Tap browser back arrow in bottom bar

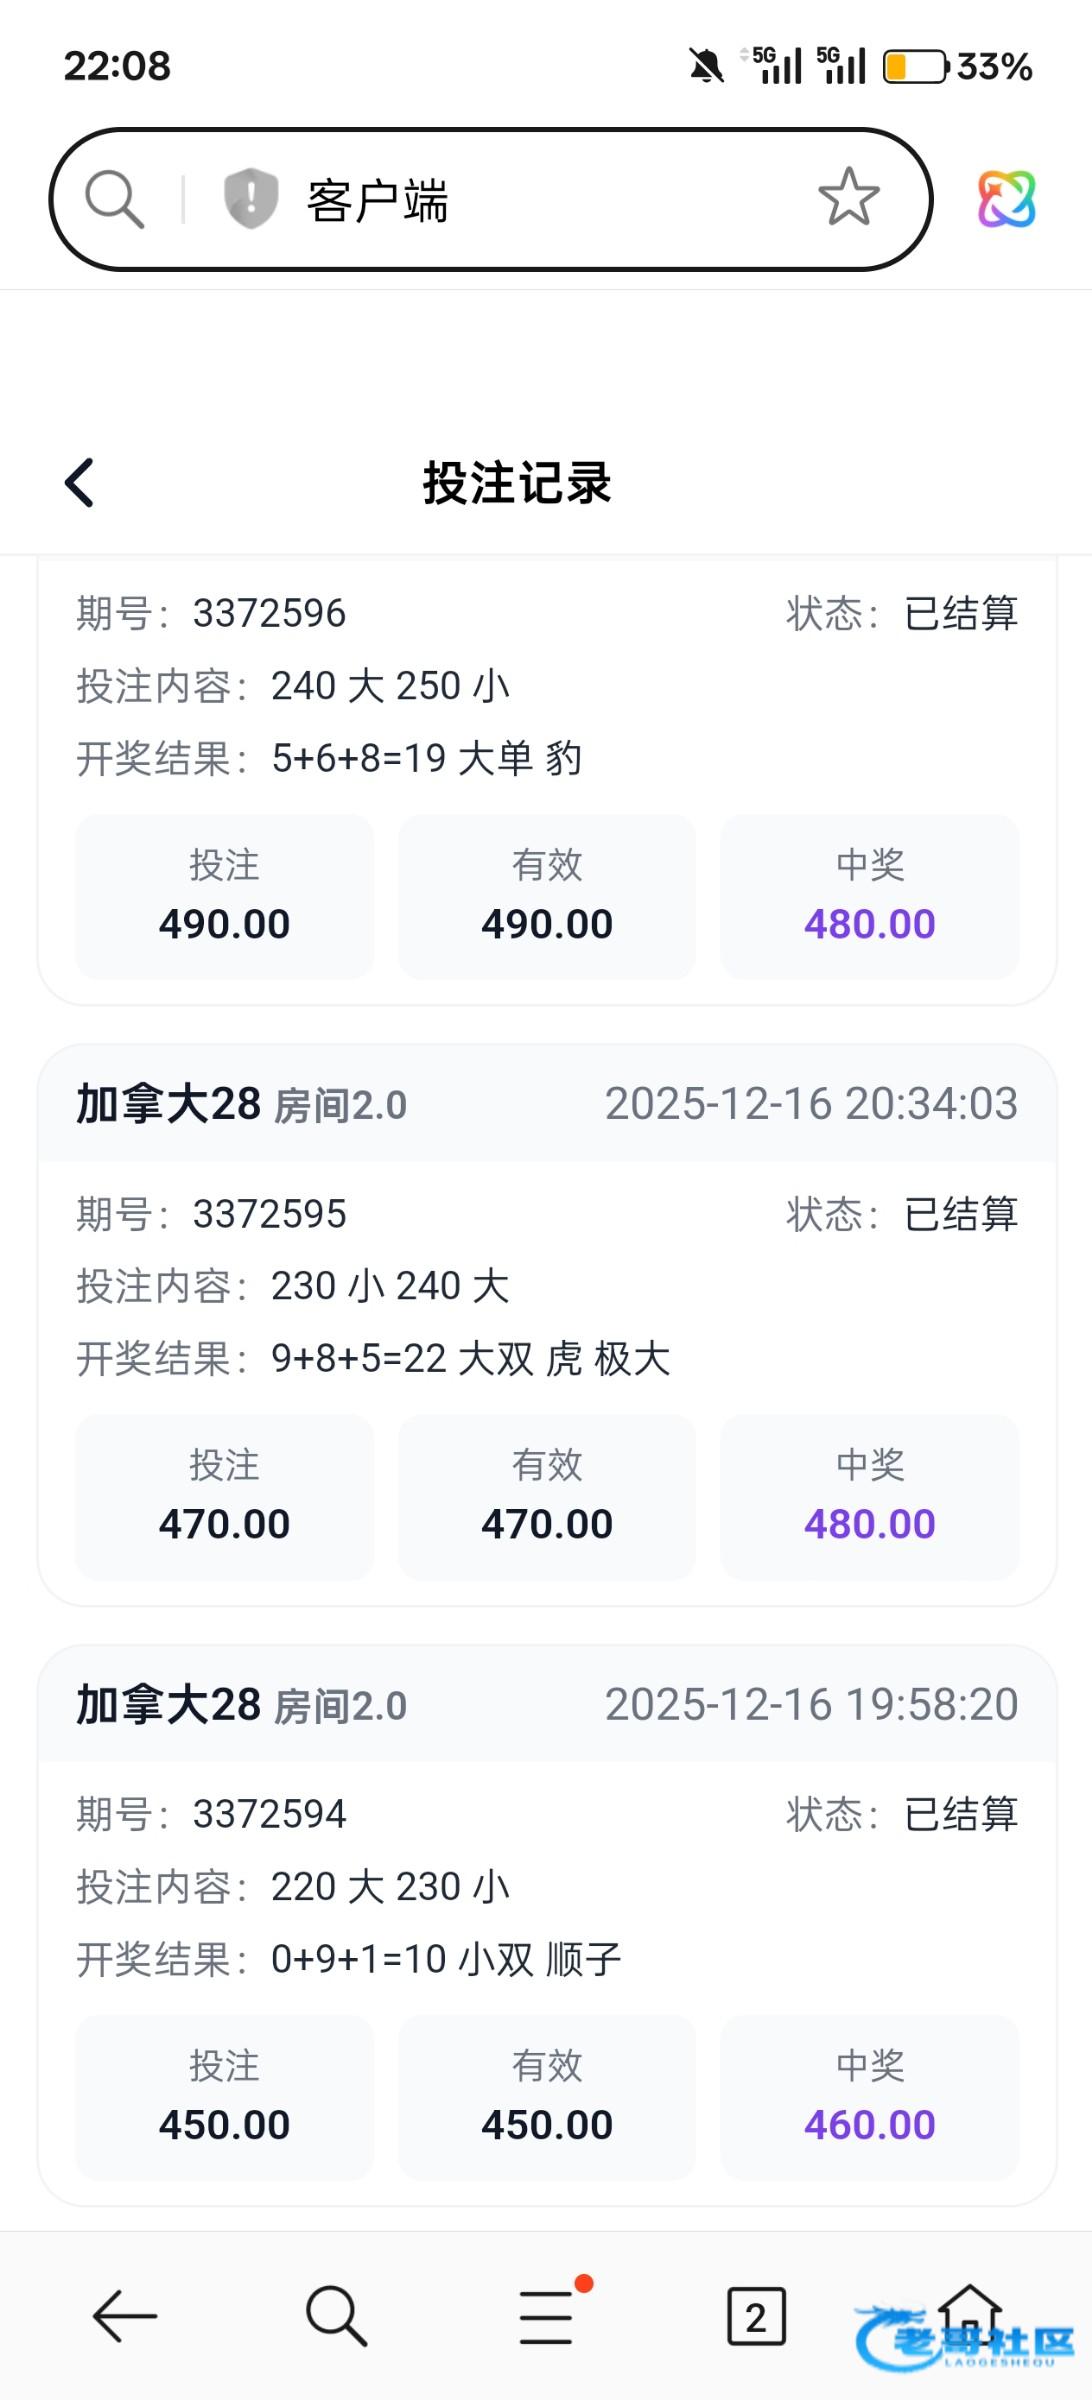pyautogui.click(x=125, y=2316)
